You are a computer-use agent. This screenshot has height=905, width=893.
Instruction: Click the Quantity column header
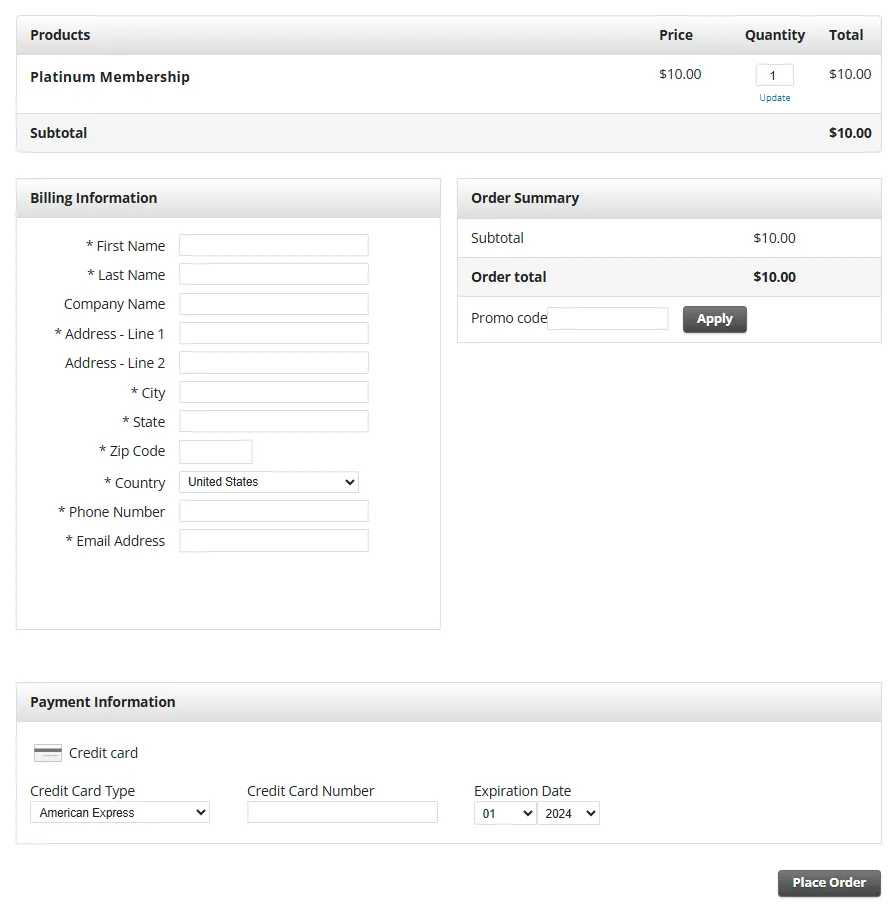tap(775, 35)
